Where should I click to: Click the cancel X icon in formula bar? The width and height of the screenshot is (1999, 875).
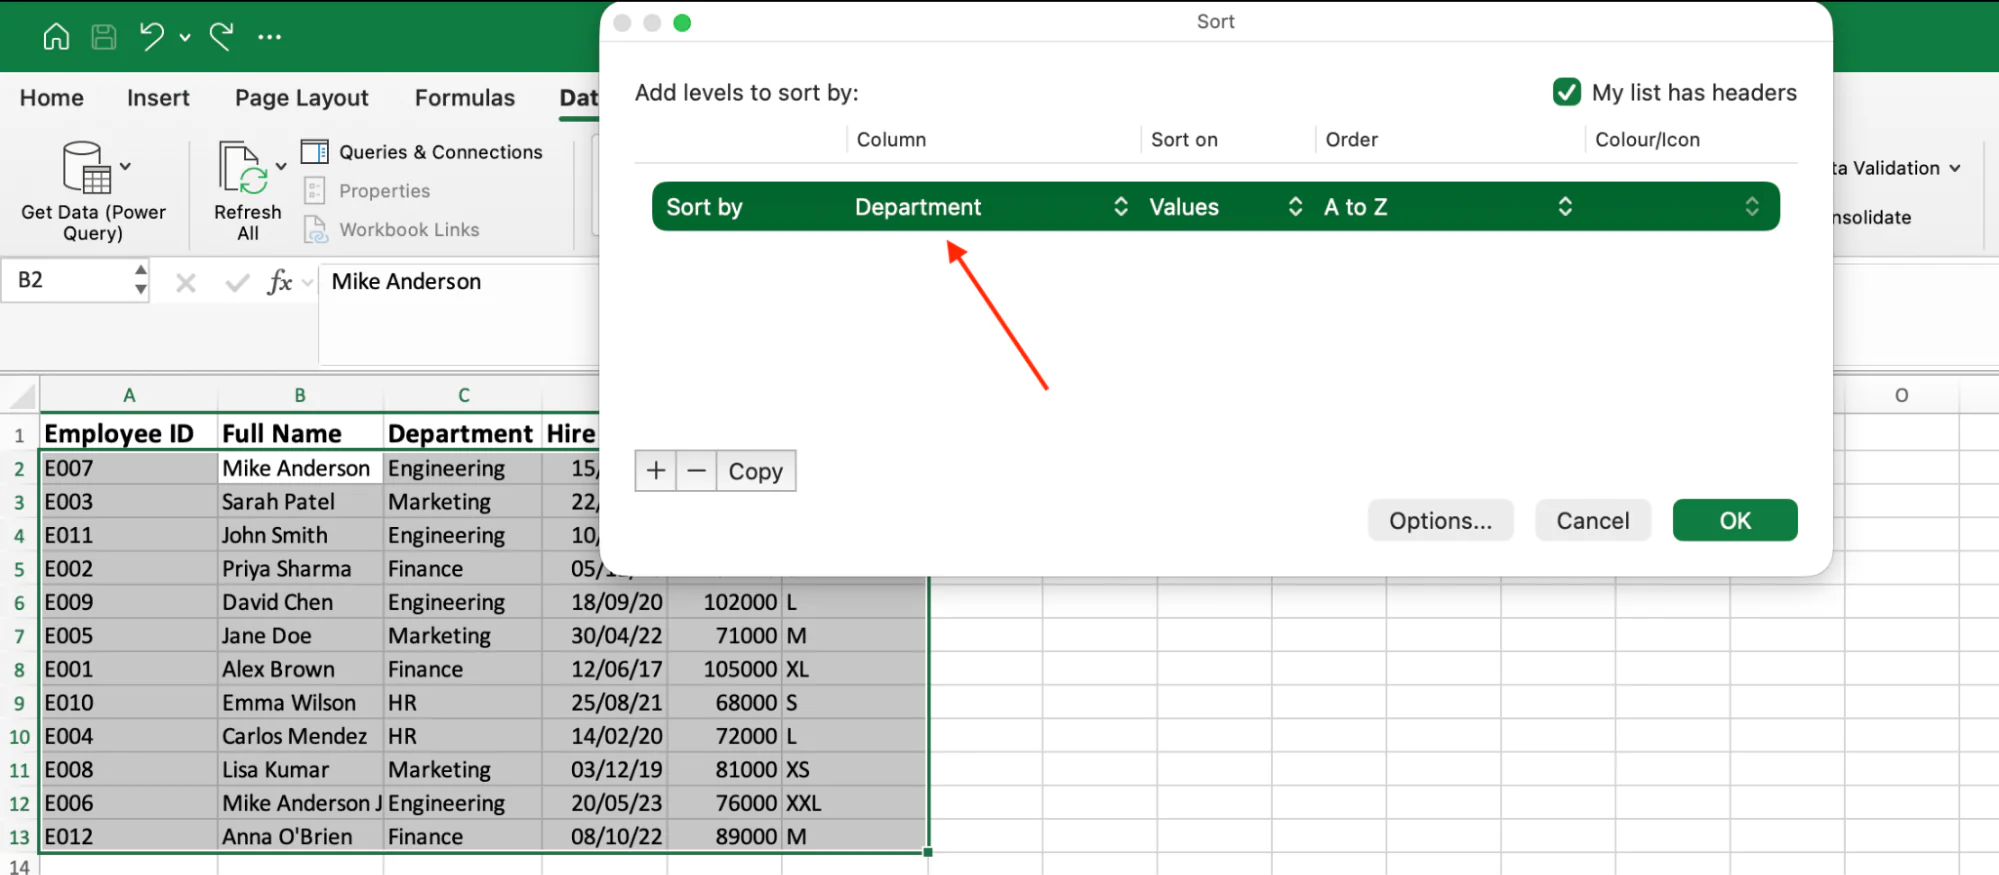pos(186,283)
